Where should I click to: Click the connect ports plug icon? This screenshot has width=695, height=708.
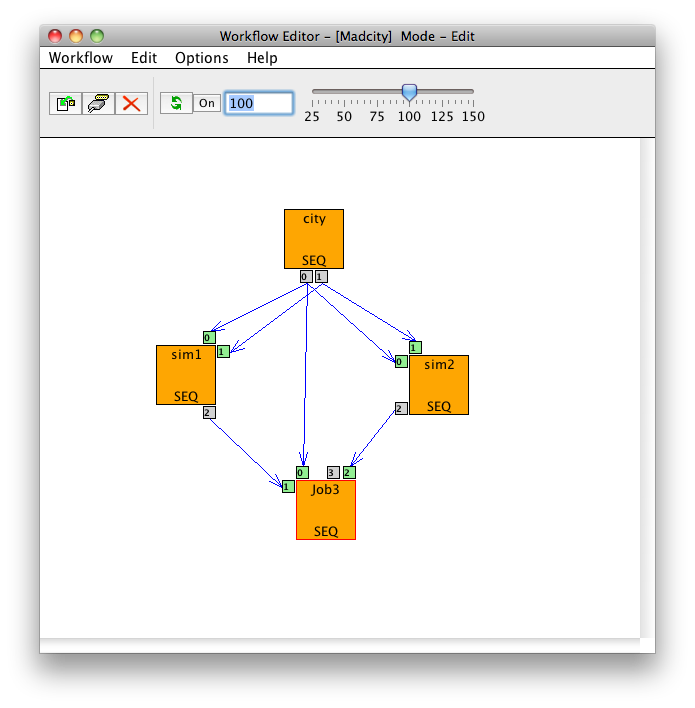98,103
